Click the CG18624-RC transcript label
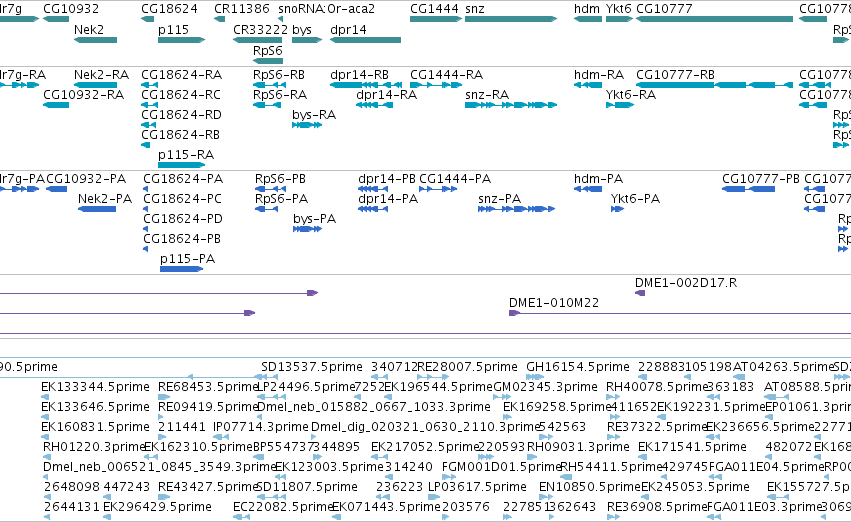Image resolution: width=851 pixels, height=522 pixels. coord(181,94)
